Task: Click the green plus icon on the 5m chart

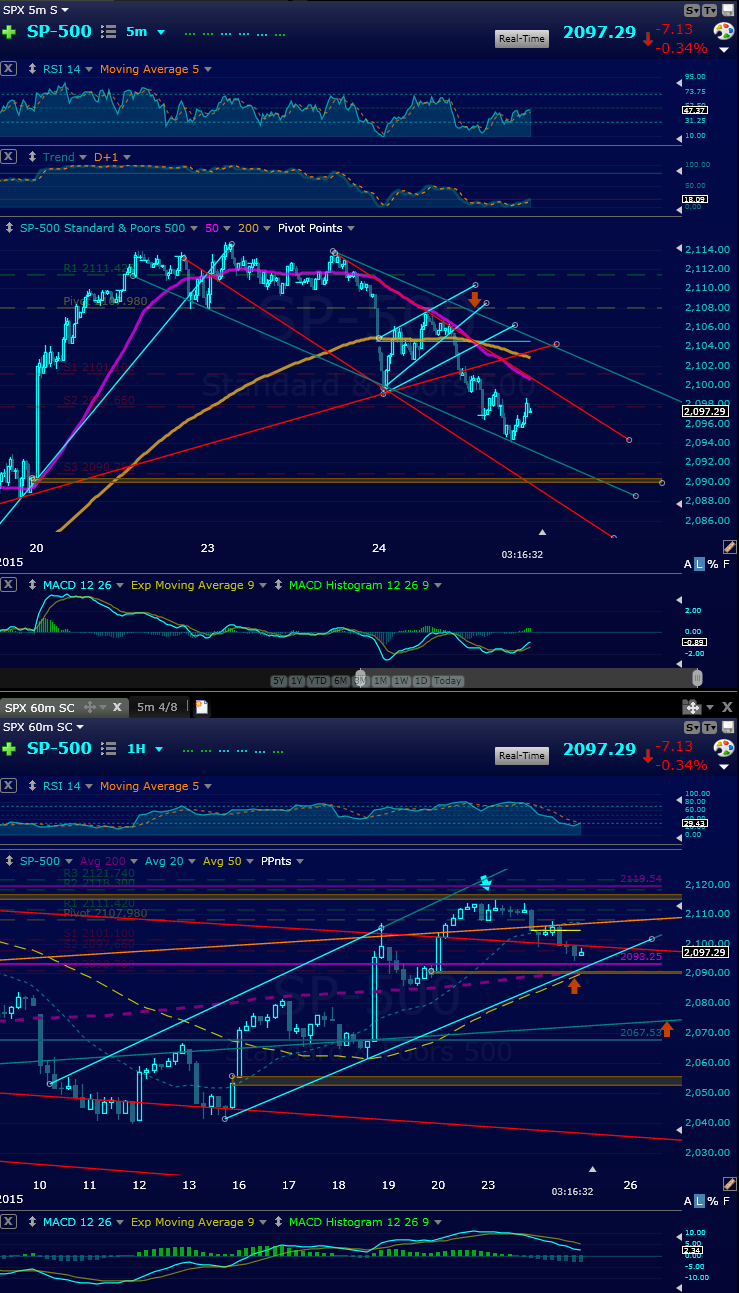Action: pyautogui.click(x=9, y=32)
